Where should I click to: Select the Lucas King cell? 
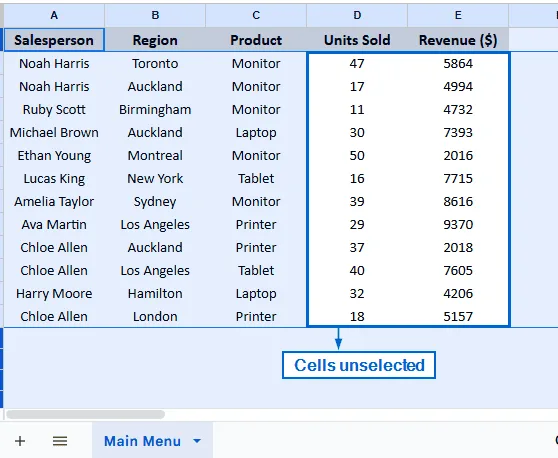[54, 178]
